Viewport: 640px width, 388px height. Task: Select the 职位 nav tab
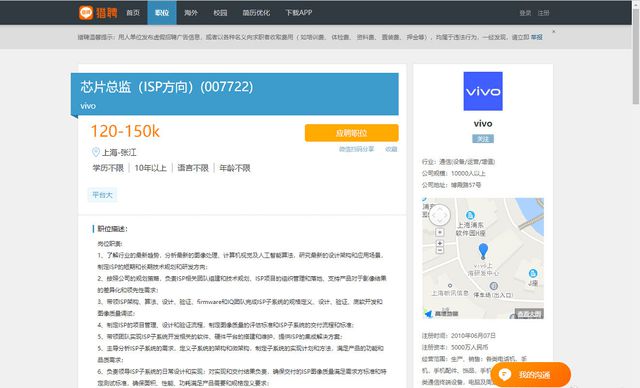(162, 13)
